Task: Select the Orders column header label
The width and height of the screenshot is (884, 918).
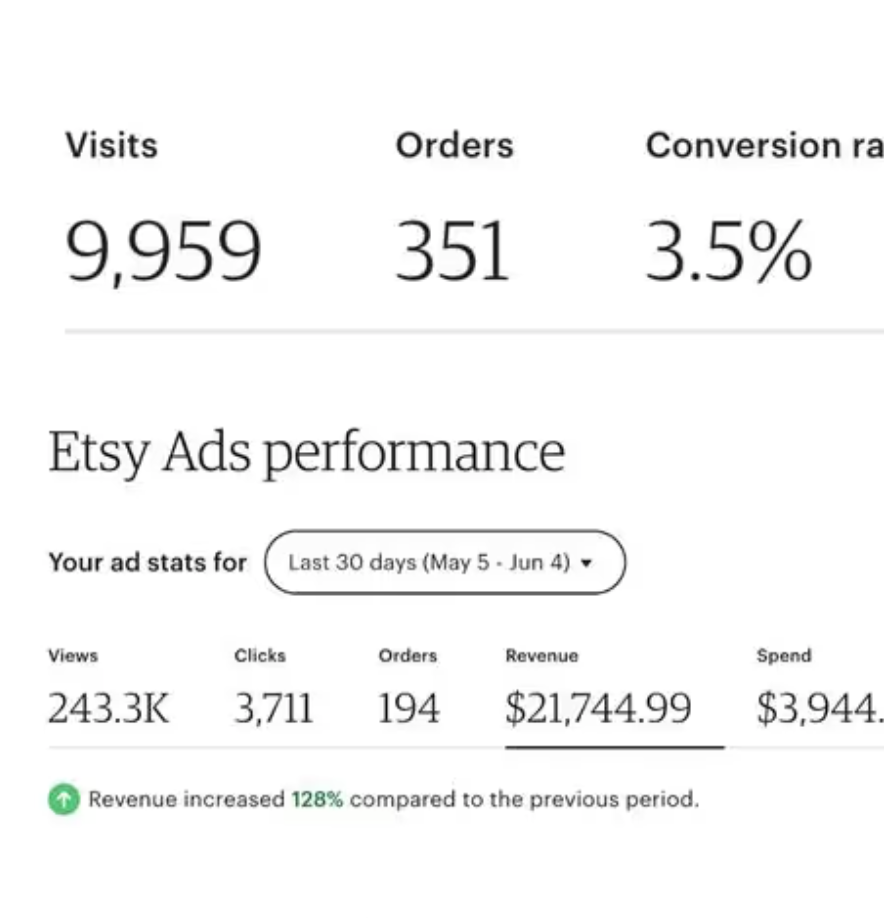Action: pyautogui.click(x=455, y=145)
